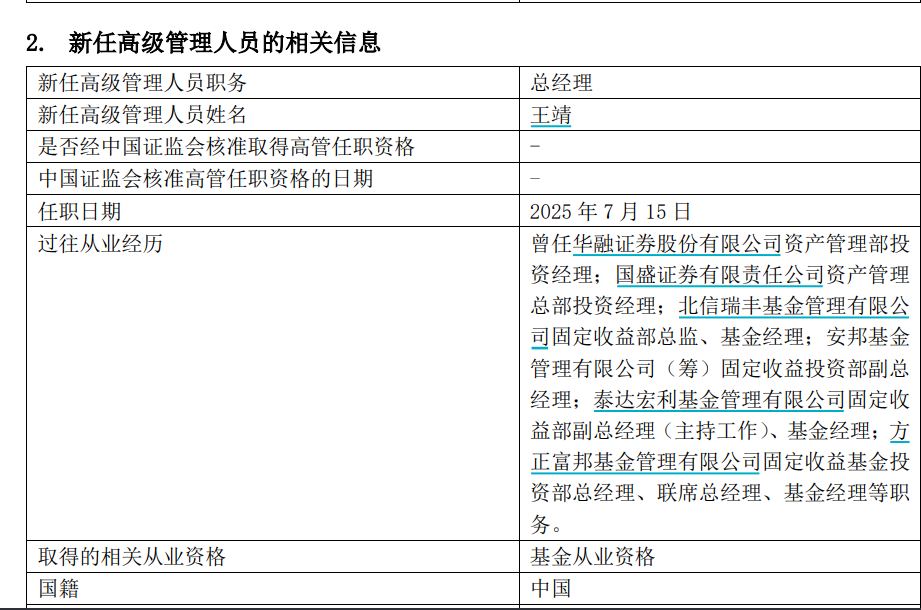Select the value cell 总经理

click(x=720, y=83)
